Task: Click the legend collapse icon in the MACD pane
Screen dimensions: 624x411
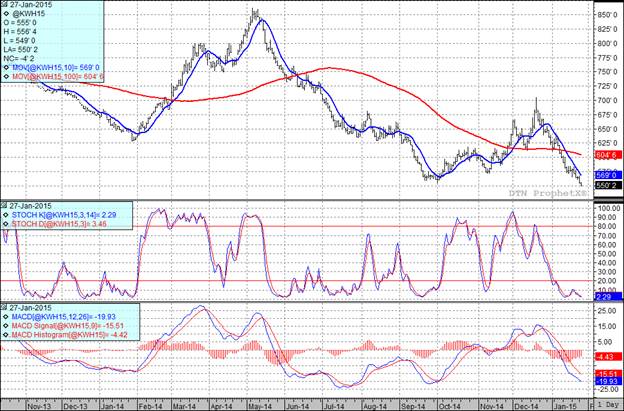Action: pos(4,308)
